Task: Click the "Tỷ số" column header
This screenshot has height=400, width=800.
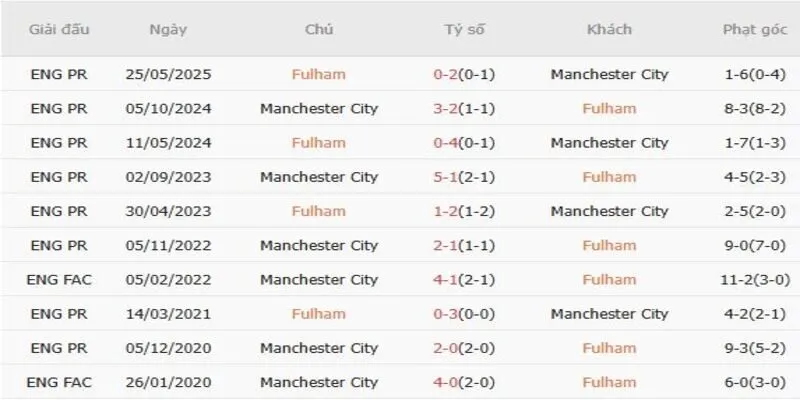Action: coord(464,29)
